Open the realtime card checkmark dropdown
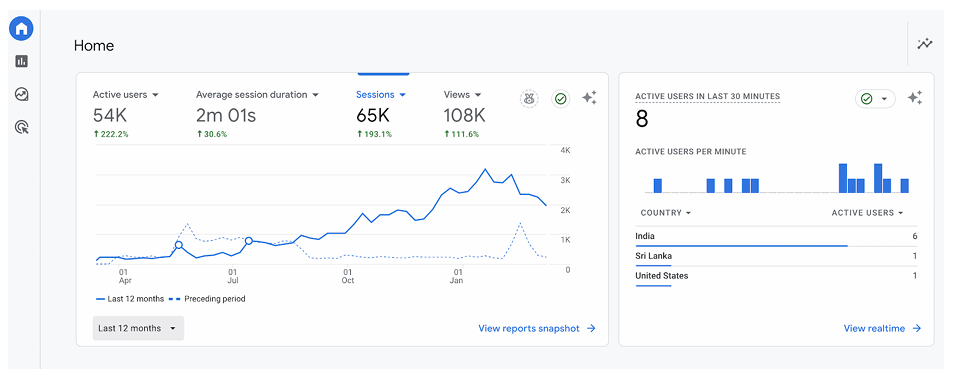 875,98
